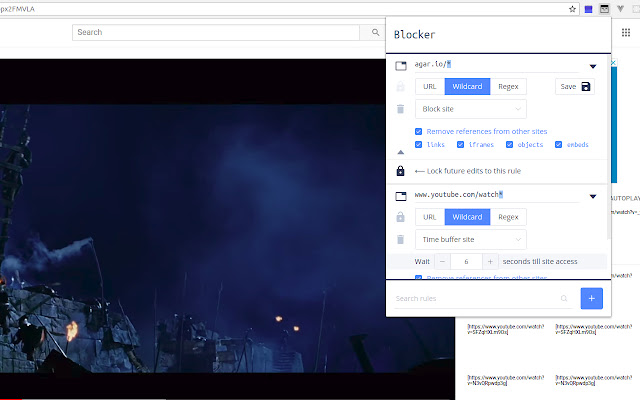Click the YouTube Search box
This screenshot has height=400, width=640.
(x=216, y=32)
